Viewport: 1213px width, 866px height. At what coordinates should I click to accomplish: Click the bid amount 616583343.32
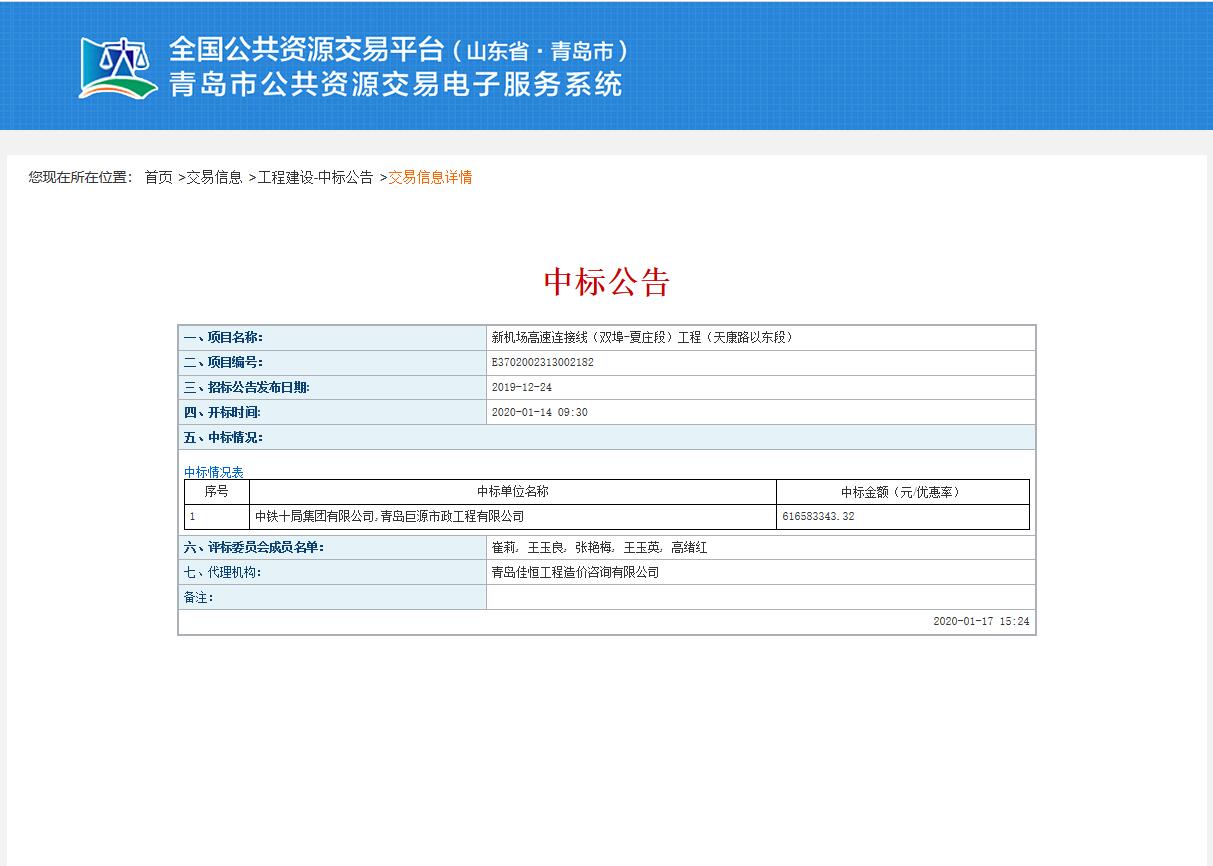(818, 517)
